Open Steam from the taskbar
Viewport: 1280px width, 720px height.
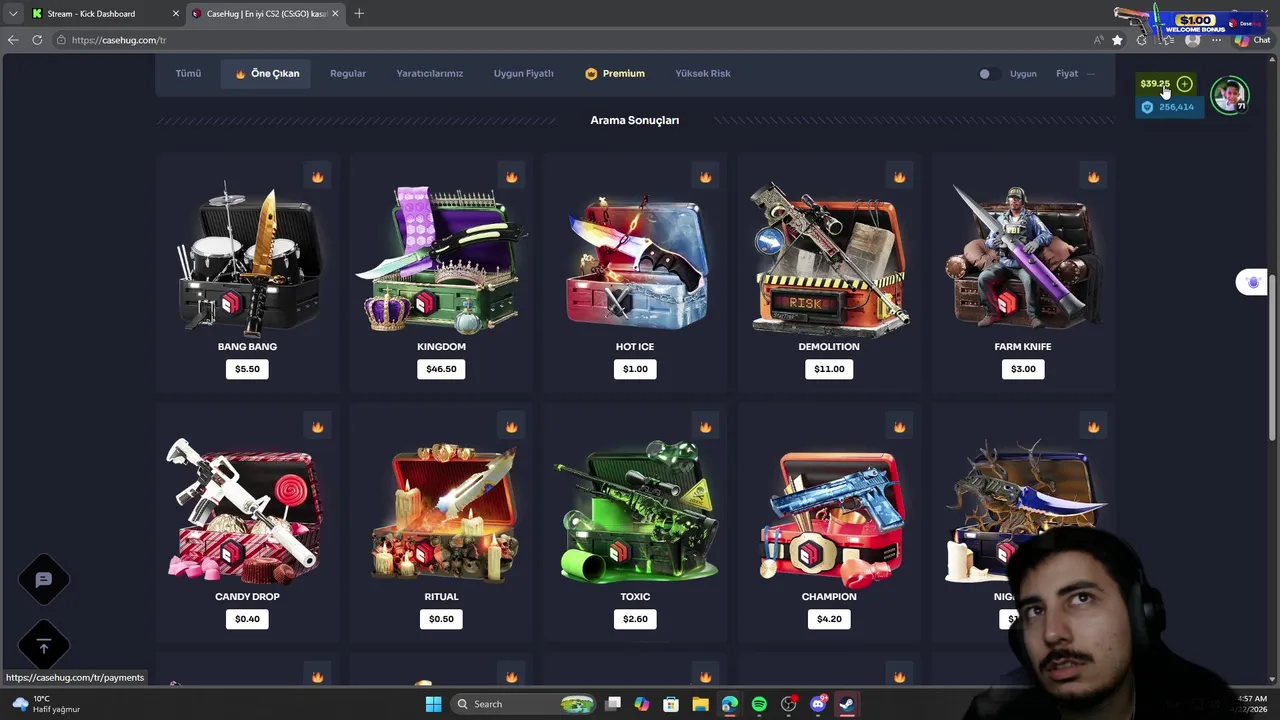[846, 704]
